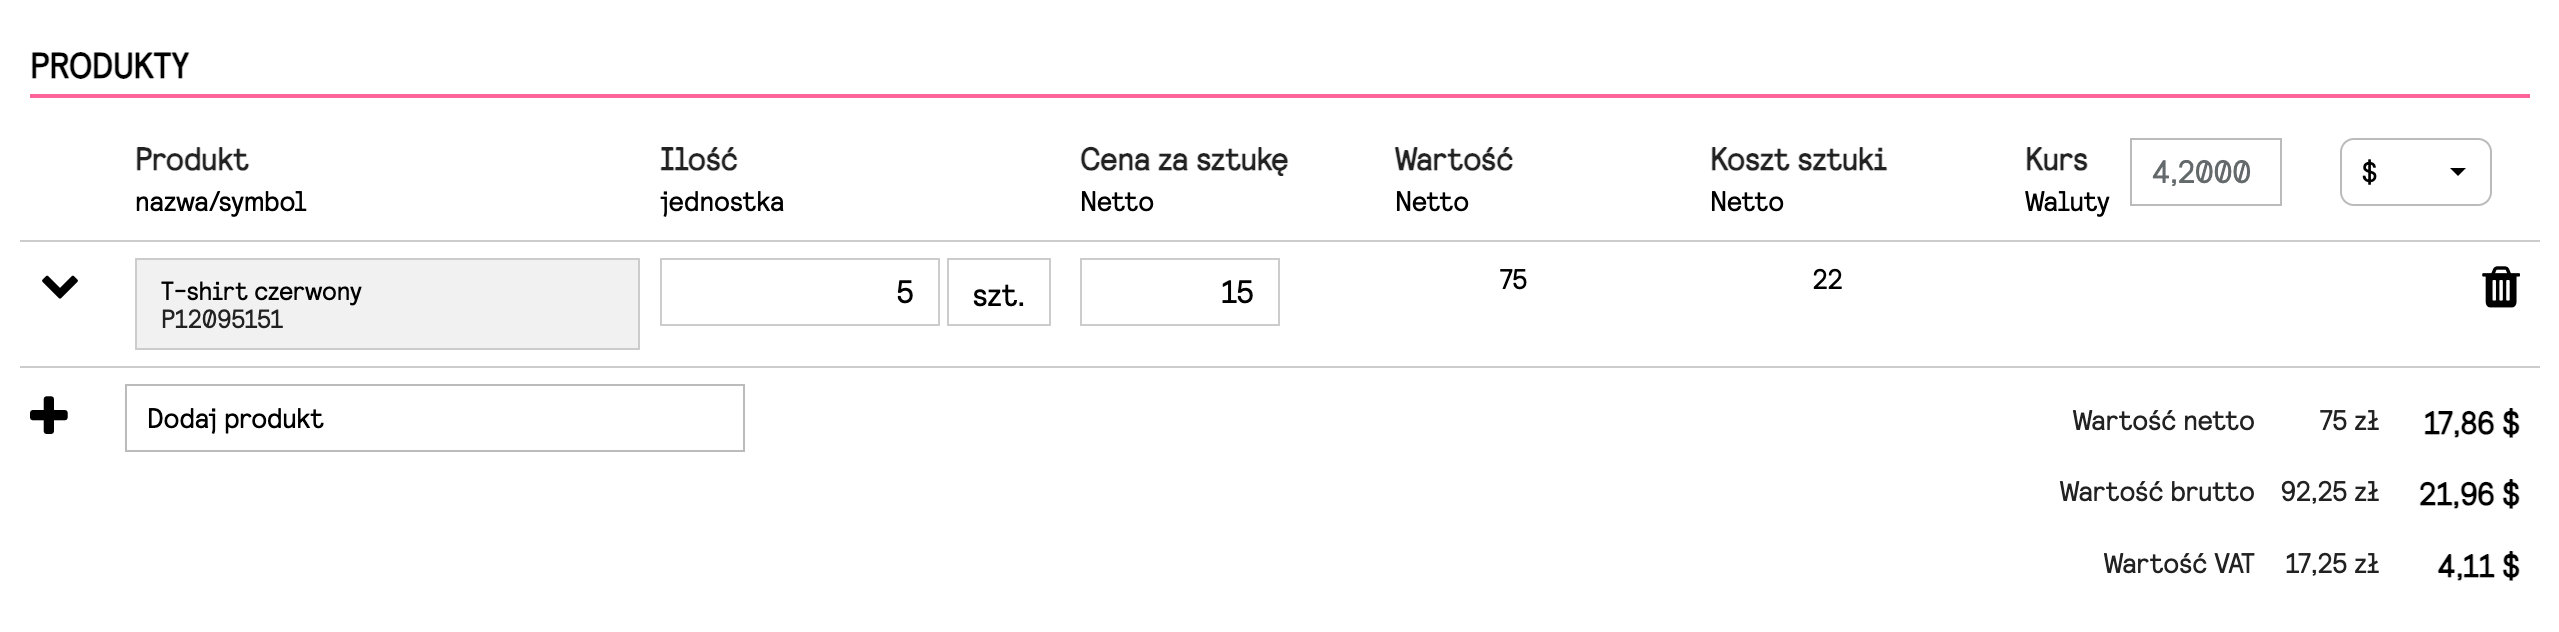
Task: Click the Cena za sztukę Netto header
Action: coord(1184,180)
